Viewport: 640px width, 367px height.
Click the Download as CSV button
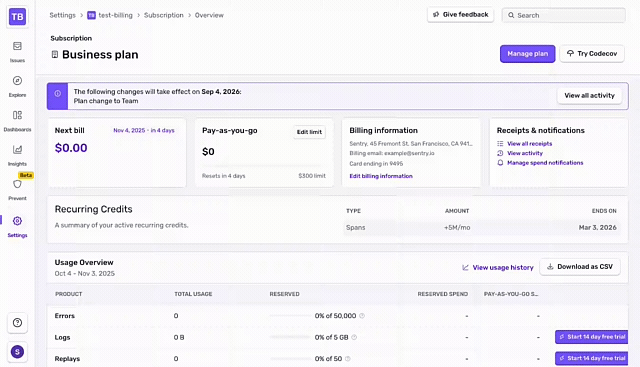coord(580,267)
